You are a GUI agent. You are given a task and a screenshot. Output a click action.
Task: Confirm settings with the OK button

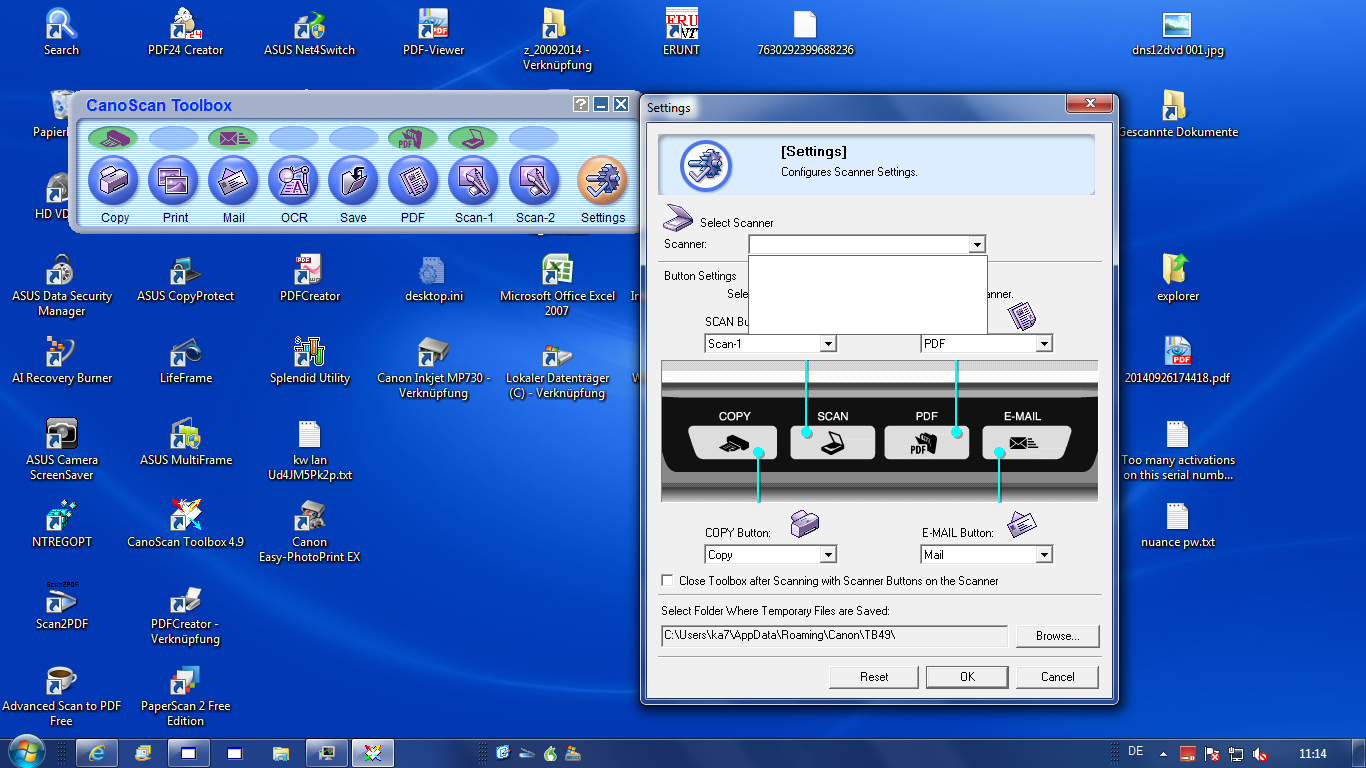pyautogui.click(x=967, y=677)
